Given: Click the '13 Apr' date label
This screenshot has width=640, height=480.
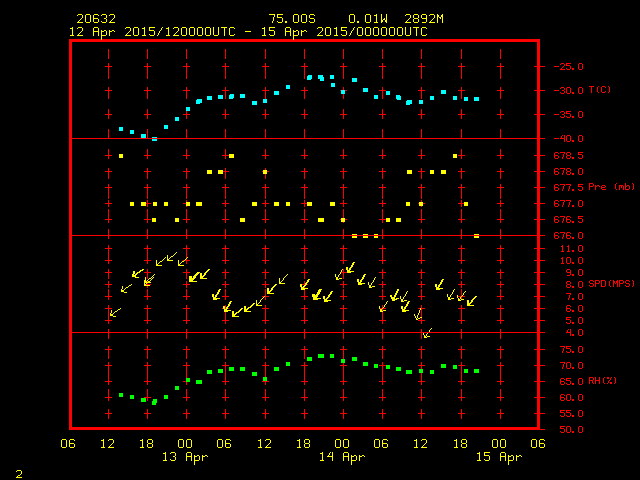Looking at the screenshot, I should pyautogui.click(x=185, y=457).
